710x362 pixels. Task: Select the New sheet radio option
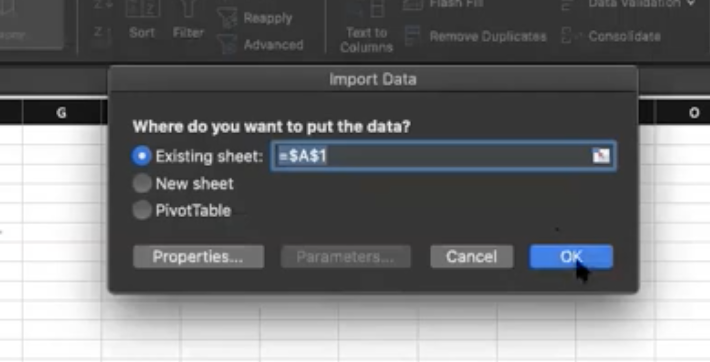[x=142, y=183]
